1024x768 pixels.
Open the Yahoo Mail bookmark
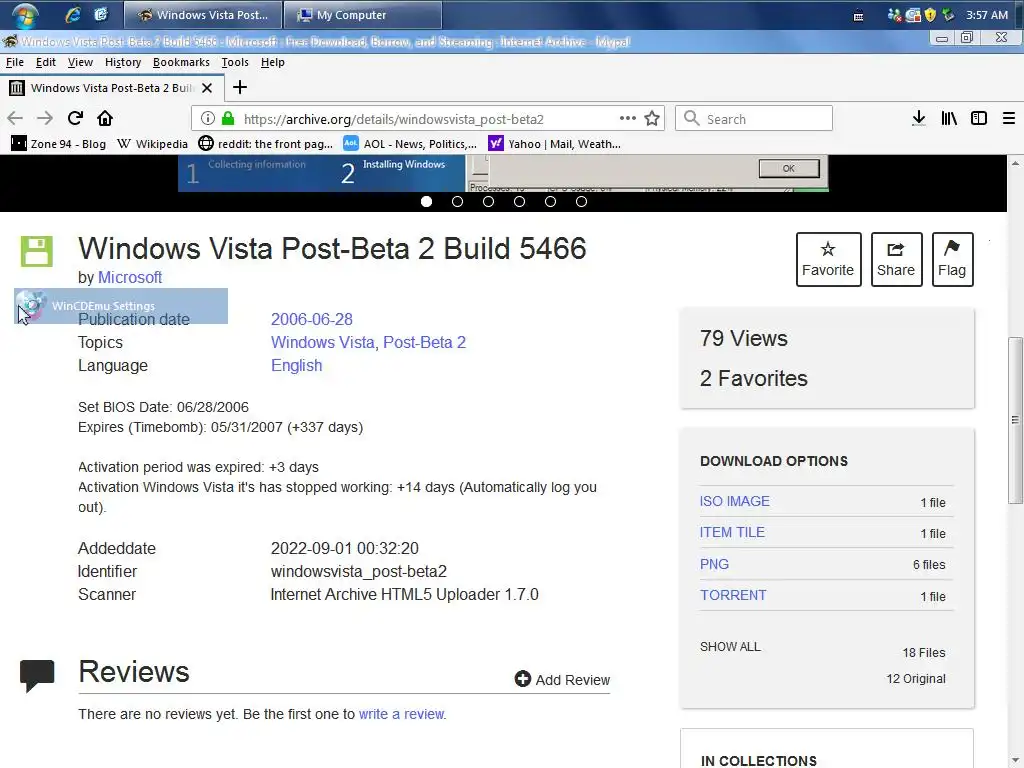tap(554, 144)
